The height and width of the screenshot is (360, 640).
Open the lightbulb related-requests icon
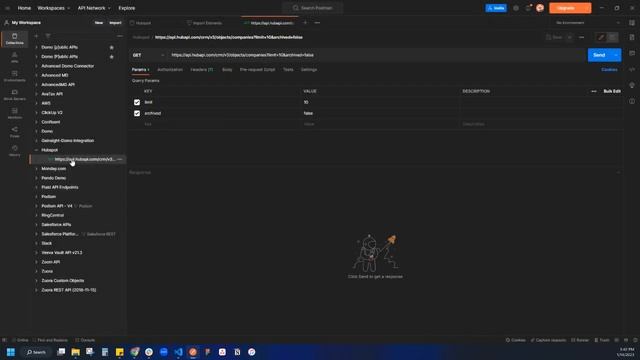[x=632, y=85]
